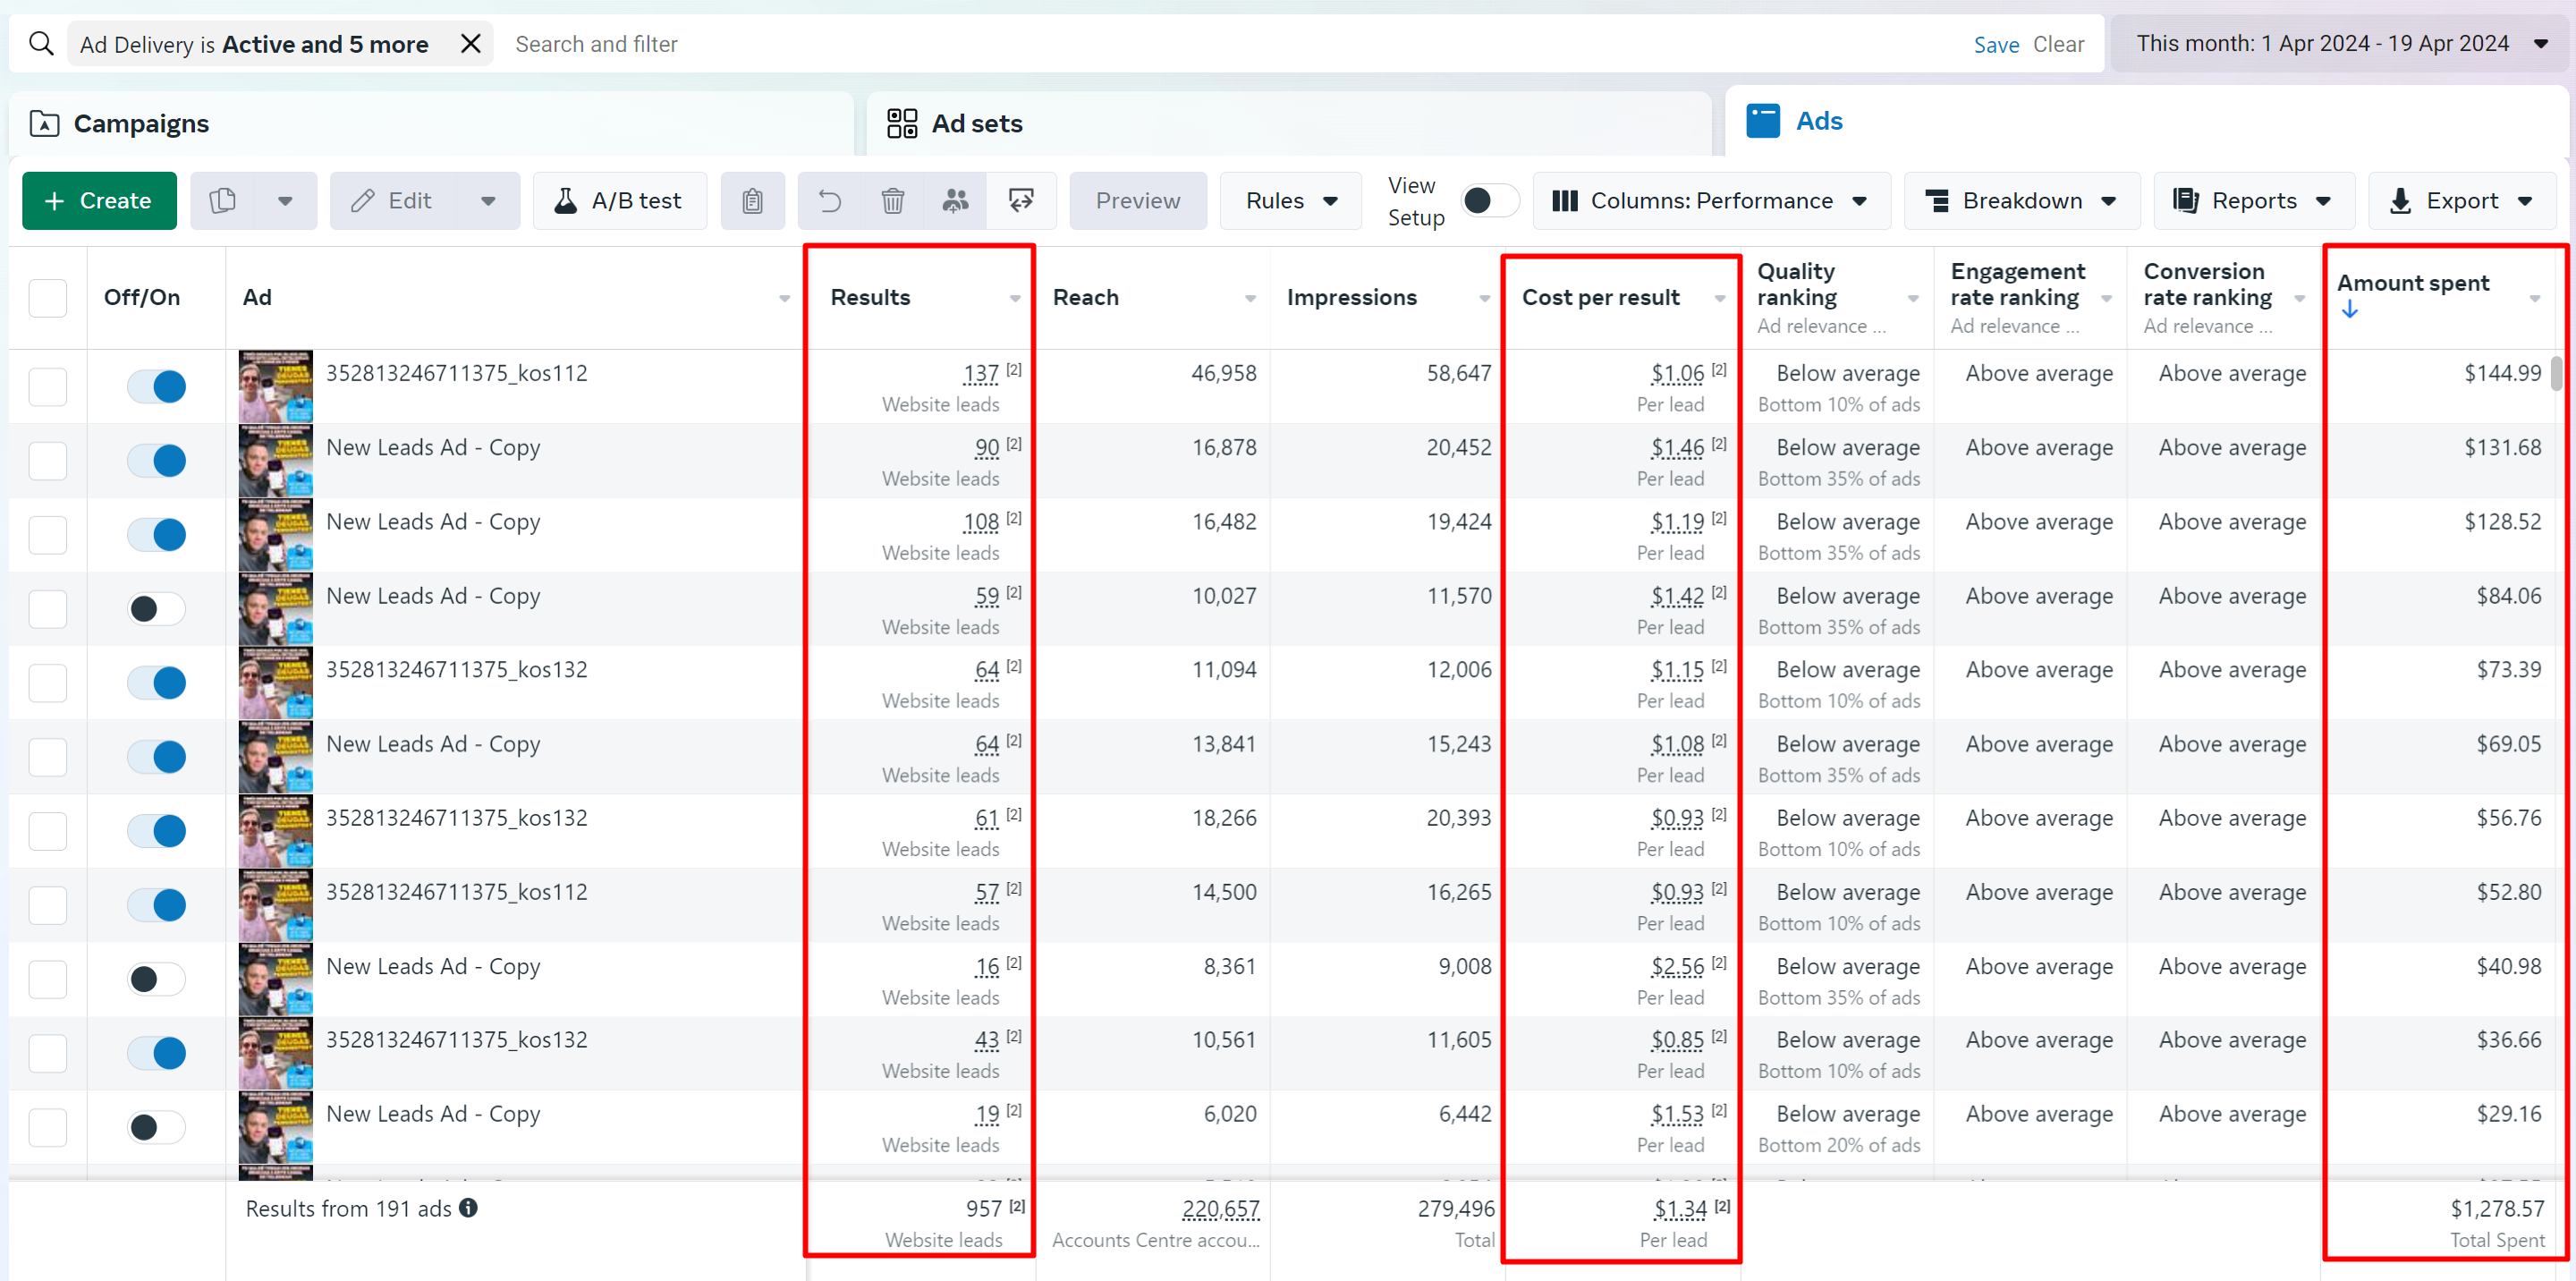Open the Cost per result column menu
2576x1281 pixels.
pos(1720,299)
